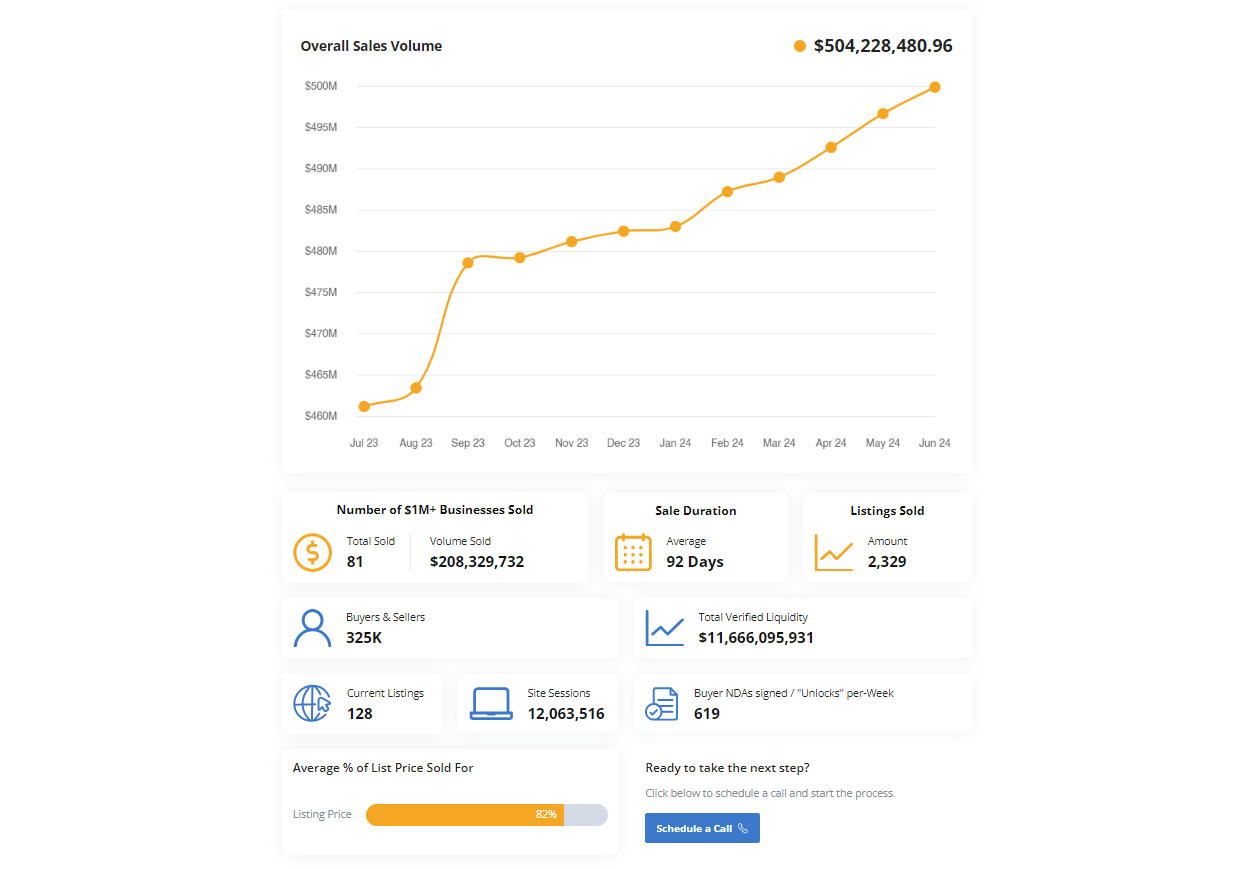Viewport: 1258px width, 869px height.
Task: Click the $208,329,732 Volume Sold value
Action: click(476, 562)
